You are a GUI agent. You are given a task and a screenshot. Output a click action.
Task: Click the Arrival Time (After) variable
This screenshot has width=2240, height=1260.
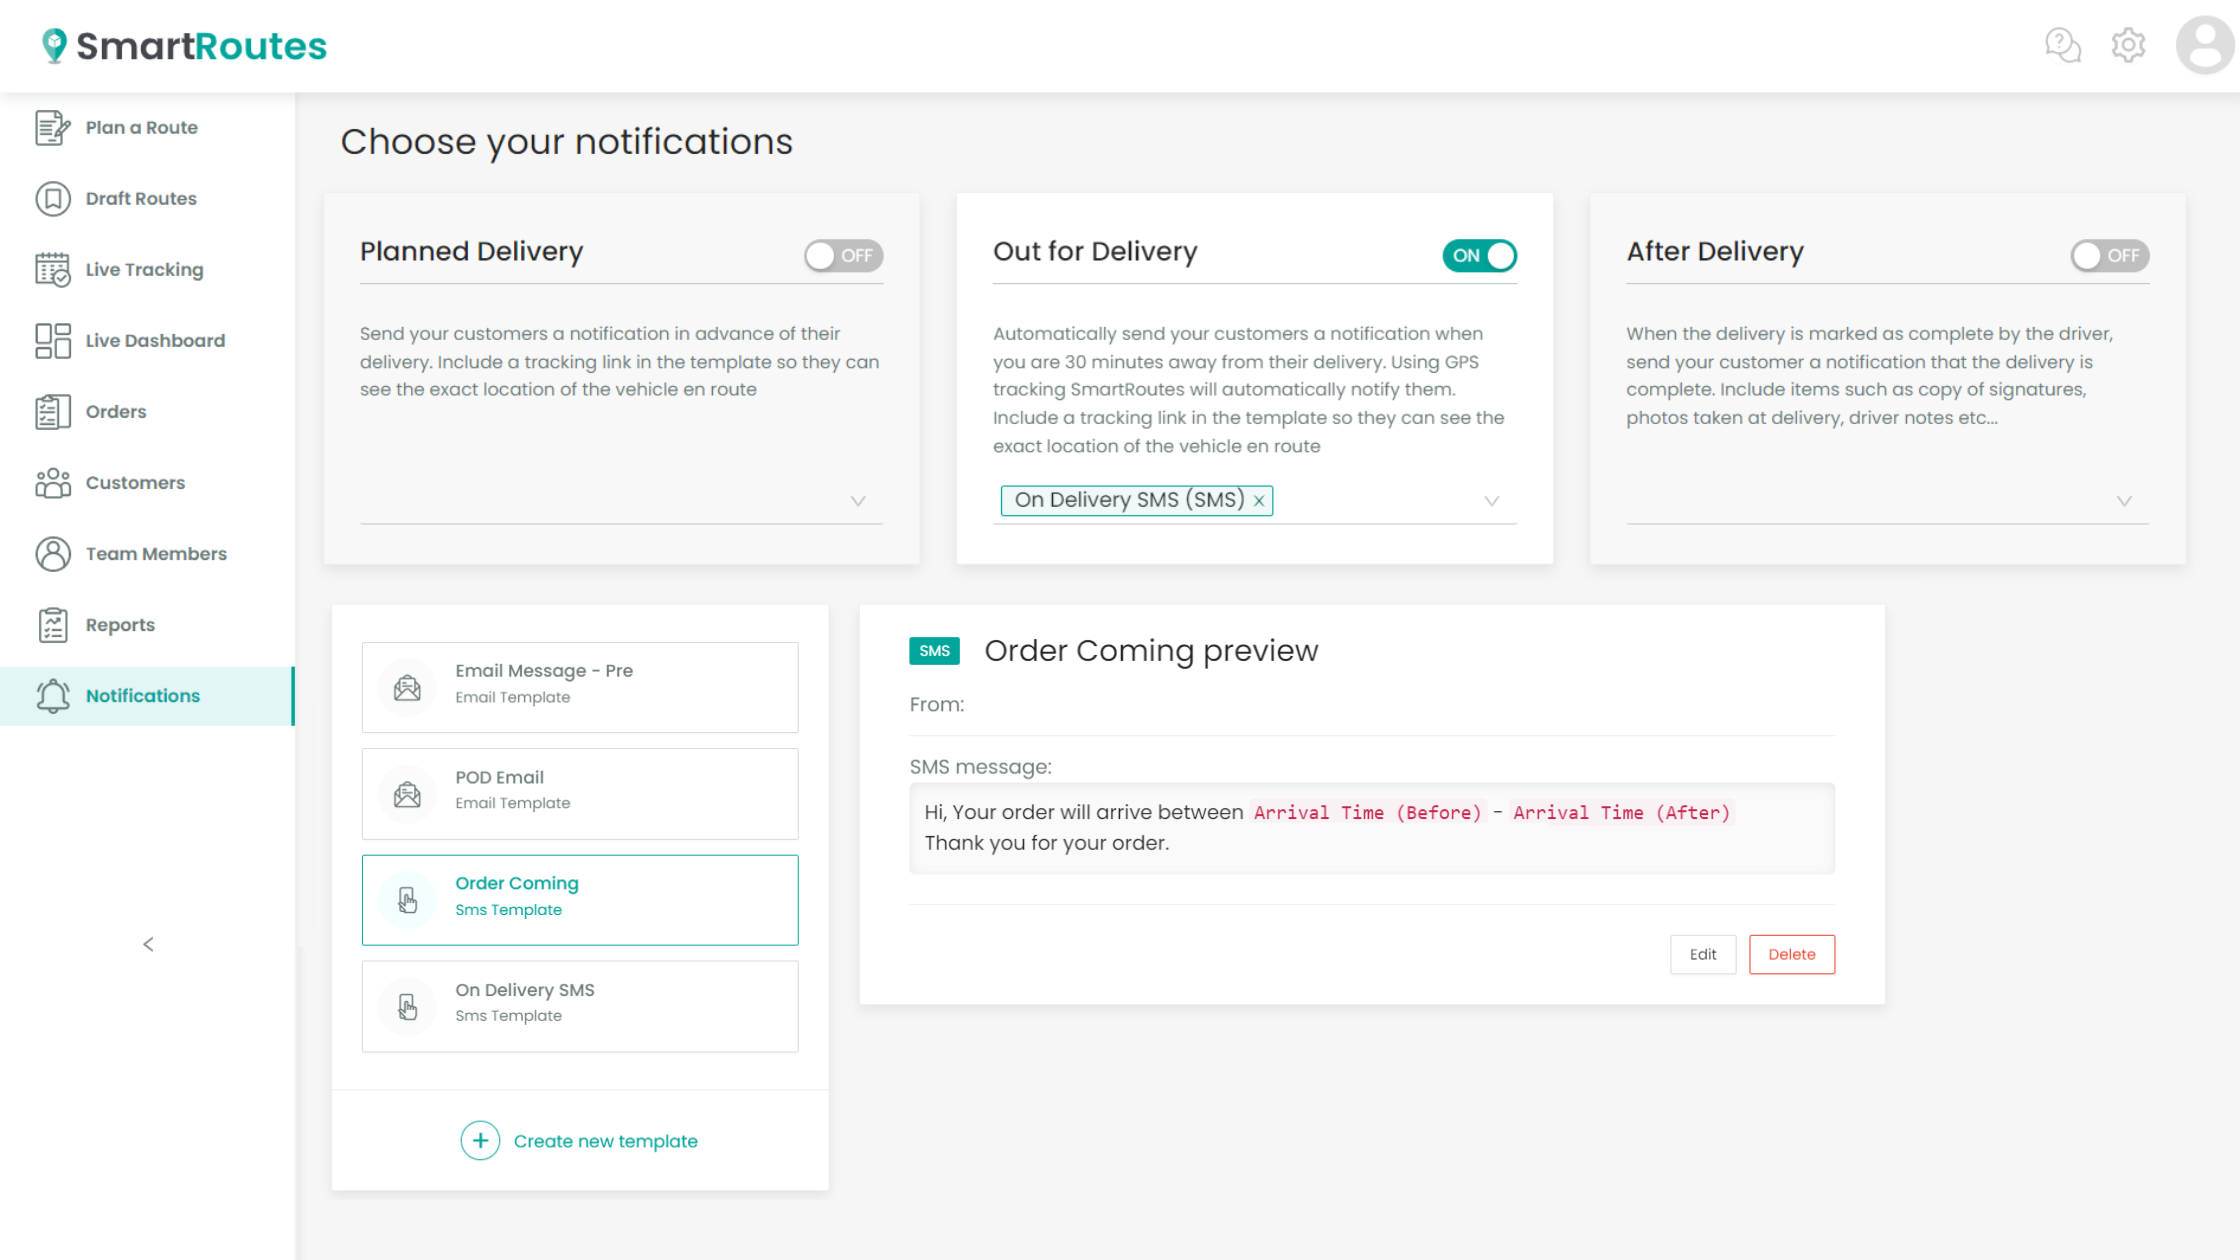[1621, 813]
